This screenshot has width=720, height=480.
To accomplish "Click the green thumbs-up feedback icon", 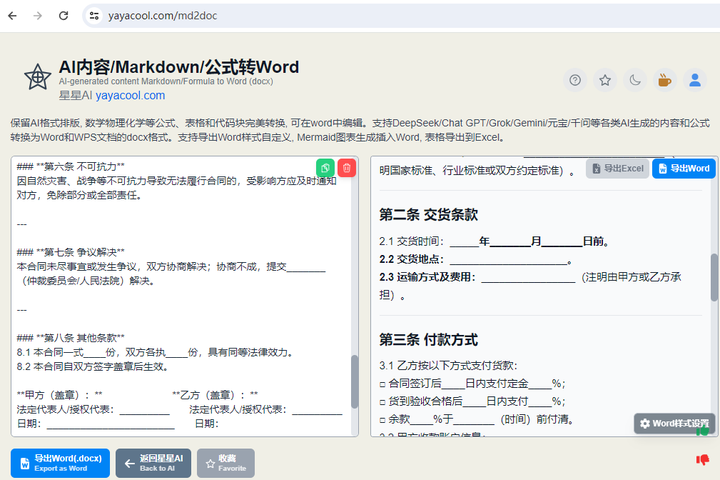I will pos(703,431).
